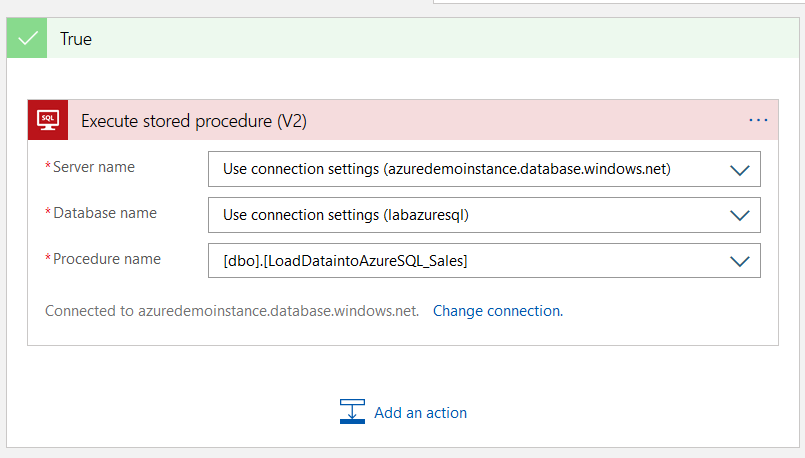The image size is (805, 458).
Task: Open the ellipsis menu on the stored procedure card
Action: 758,120
